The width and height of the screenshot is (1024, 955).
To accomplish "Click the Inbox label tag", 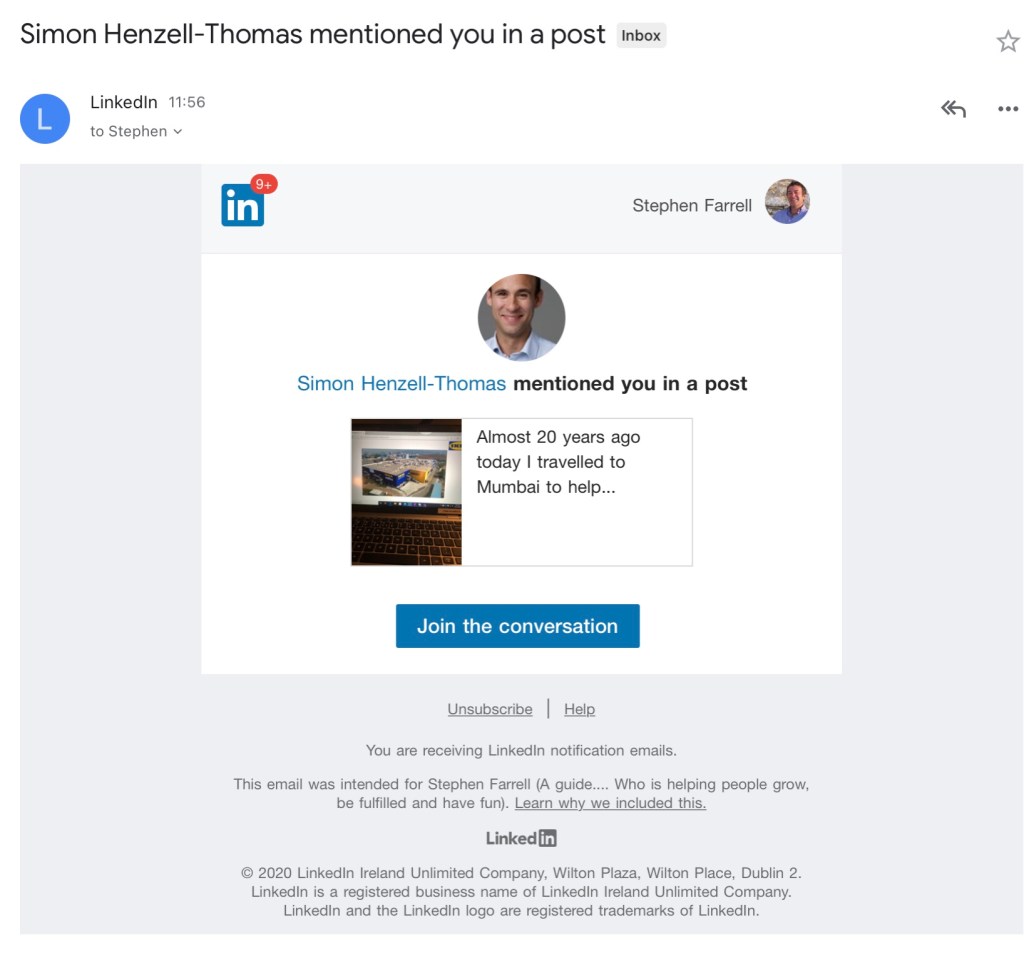I will 641,35.
